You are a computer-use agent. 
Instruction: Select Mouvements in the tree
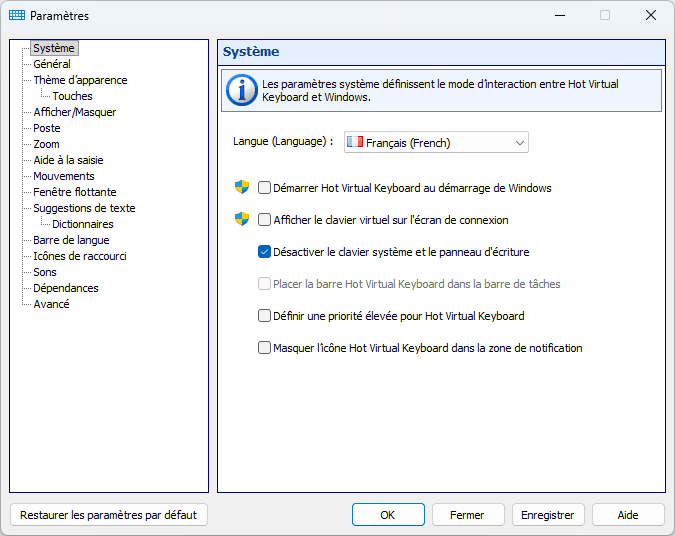(64, 176)
